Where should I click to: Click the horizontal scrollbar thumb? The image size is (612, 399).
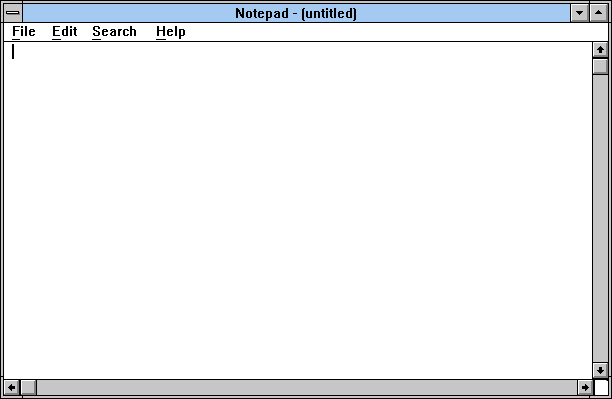click(28, 387)
